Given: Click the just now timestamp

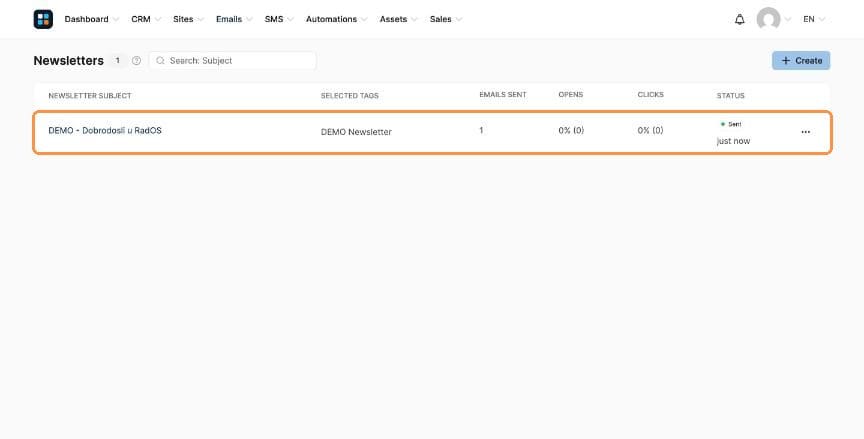Looking at the screenshot, I should [x=733, y=141].
